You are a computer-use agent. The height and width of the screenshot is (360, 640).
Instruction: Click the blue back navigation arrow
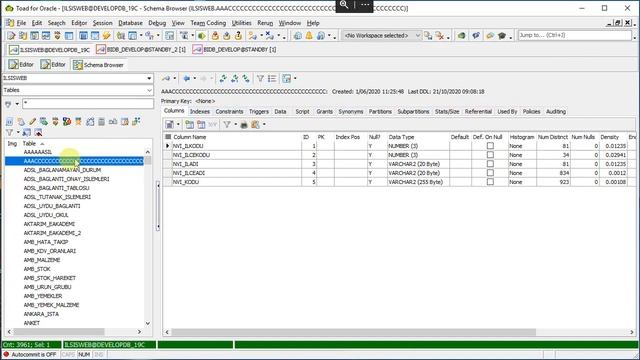coord(187,78)
